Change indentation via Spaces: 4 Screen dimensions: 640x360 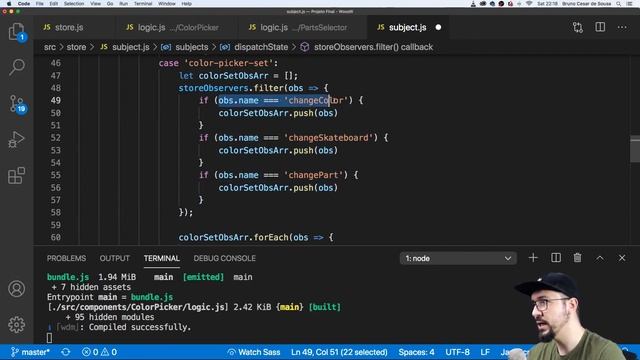pos(416,352)
